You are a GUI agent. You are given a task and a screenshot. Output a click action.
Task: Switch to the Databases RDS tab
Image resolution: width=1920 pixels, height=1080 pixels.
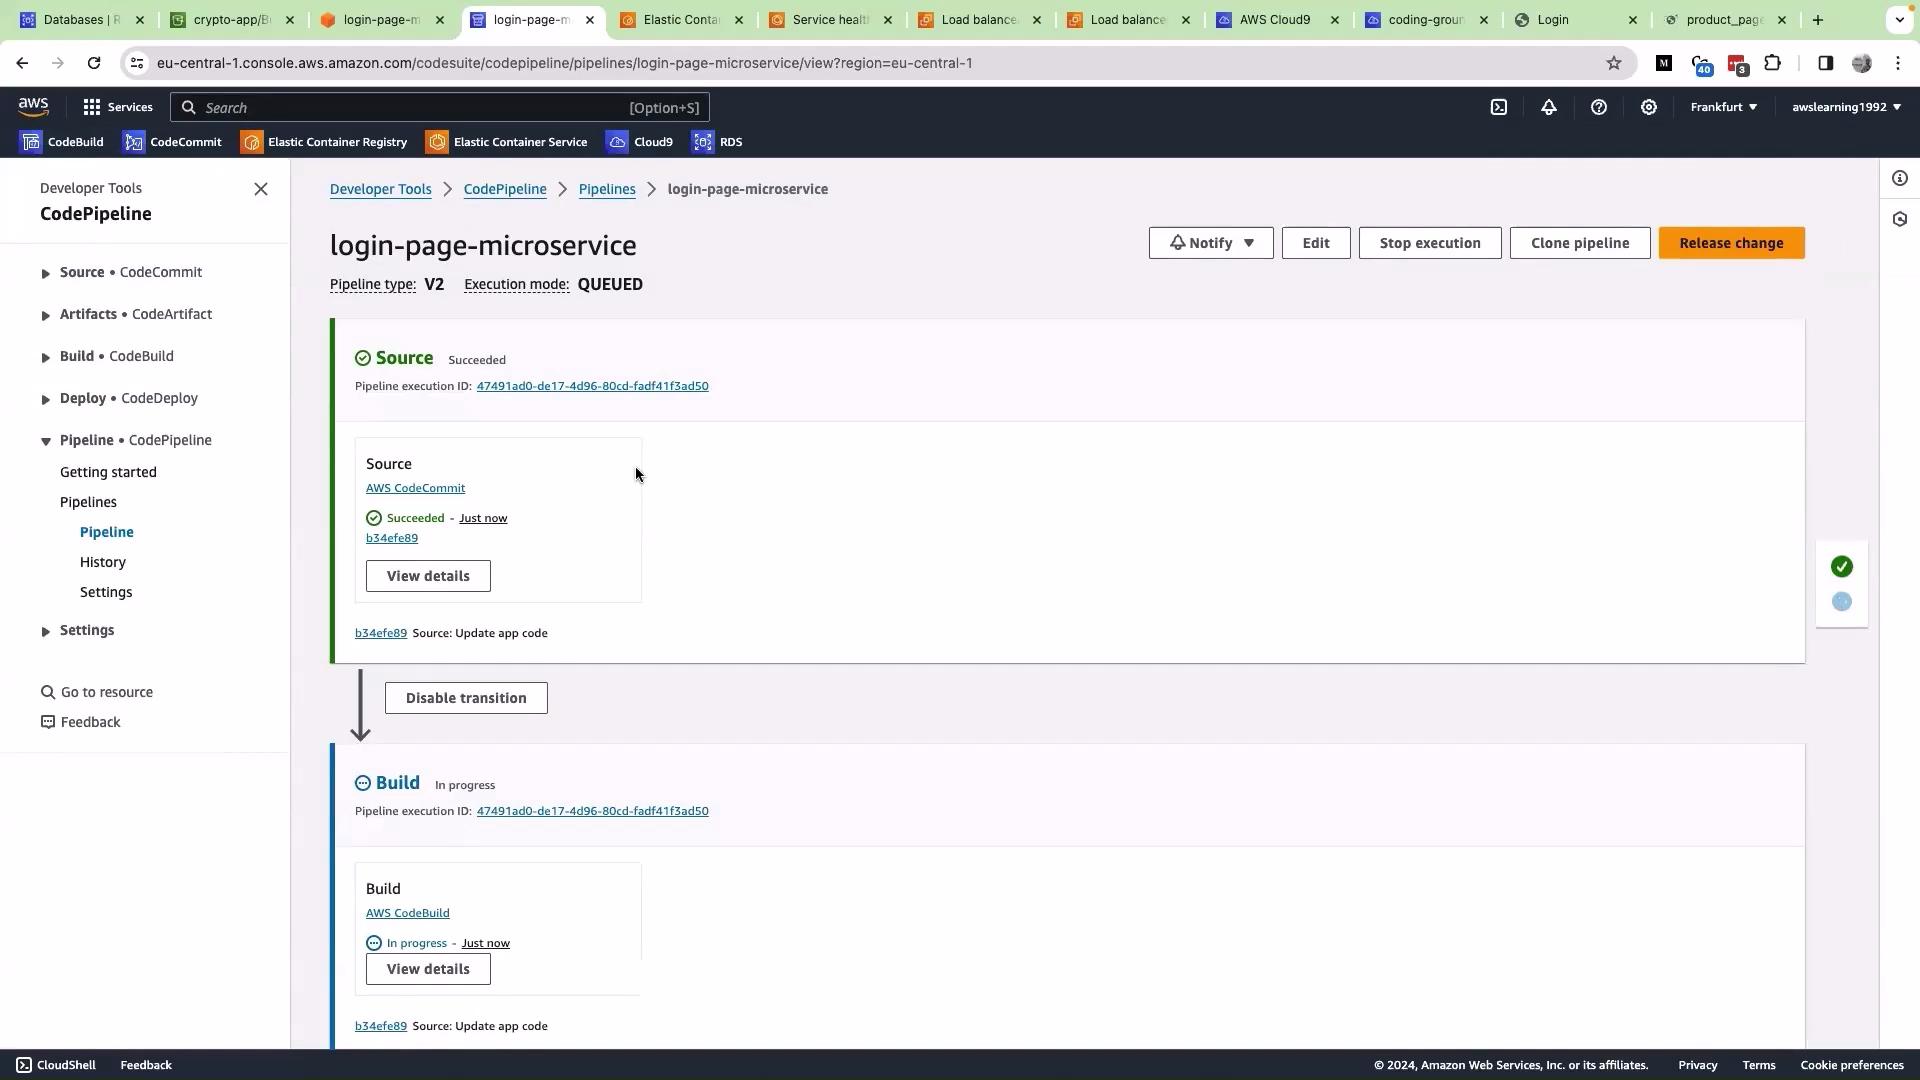[82, 20]
